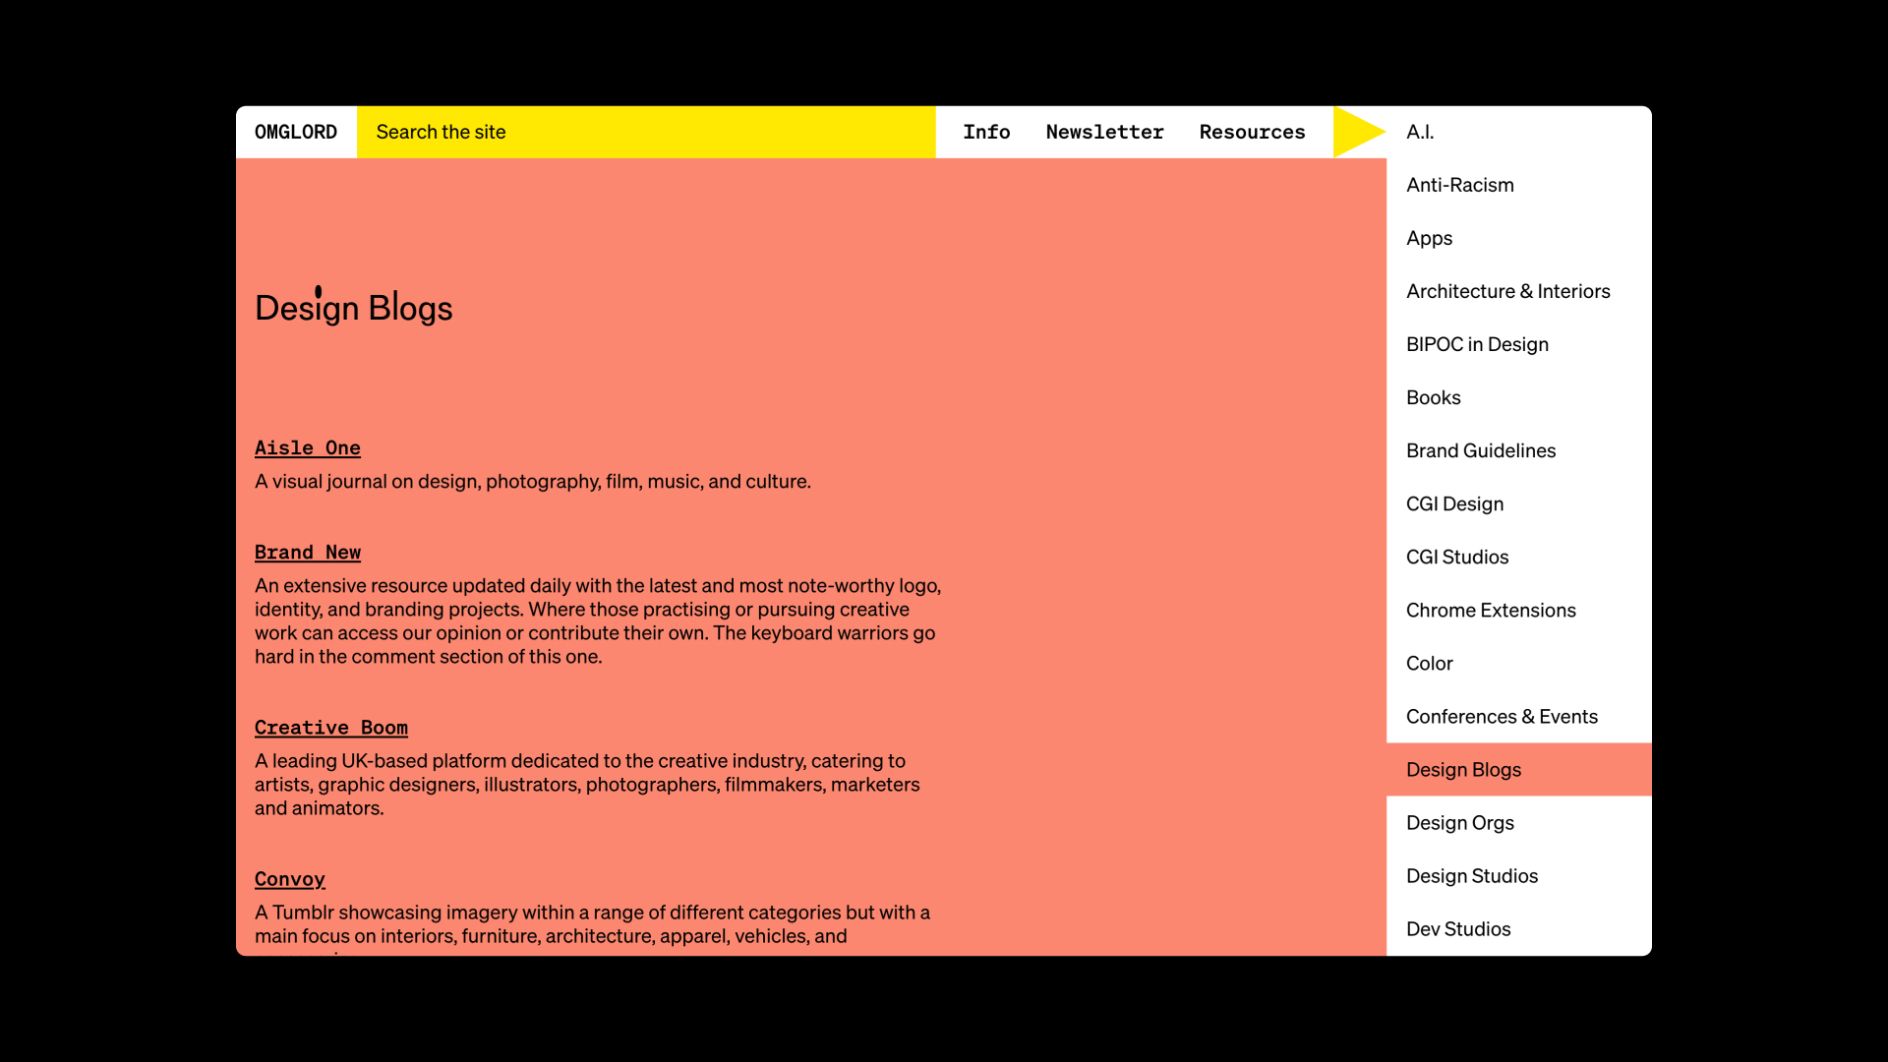The height and width of the screenshot is (1062, 1888).
Task: Select highlighted Design Blogs sidebar item
Action: point(1463,770)
